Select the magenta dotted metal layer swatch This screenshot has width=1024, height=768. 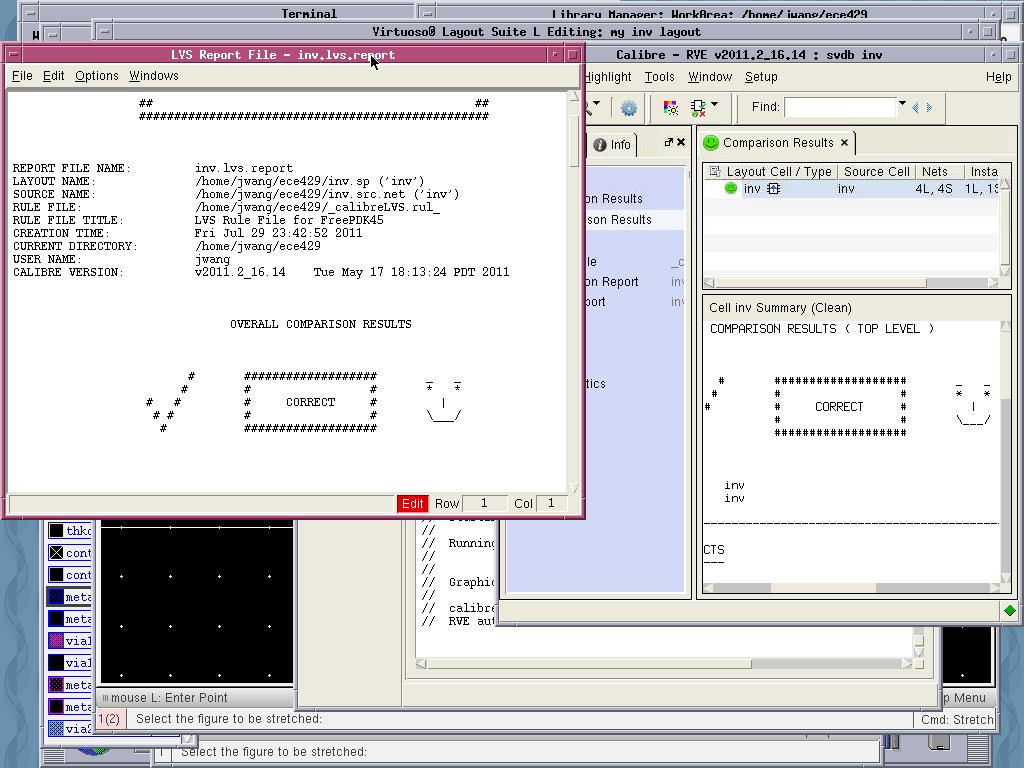pyautogui.click(x=56, y=685)
